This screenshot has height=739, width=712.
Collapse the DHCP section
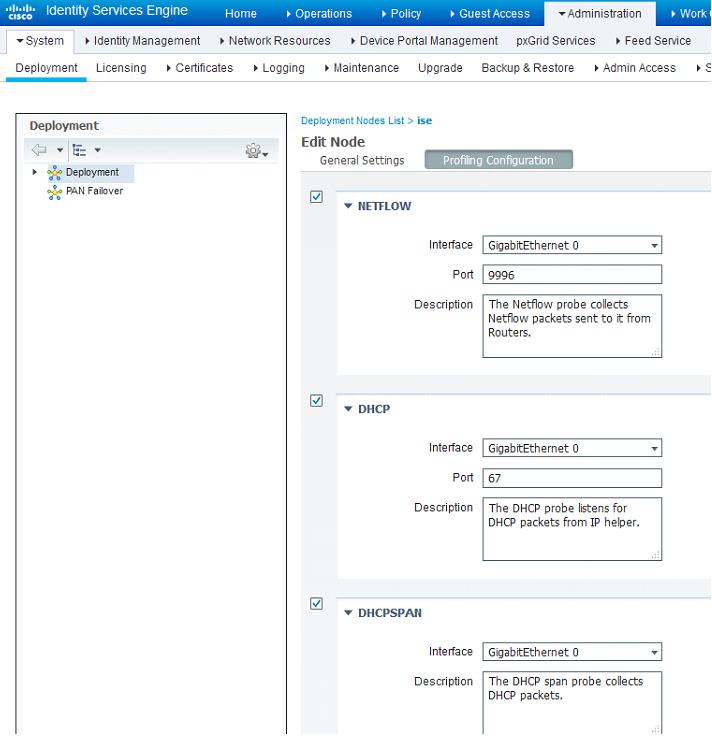(348, 409)
